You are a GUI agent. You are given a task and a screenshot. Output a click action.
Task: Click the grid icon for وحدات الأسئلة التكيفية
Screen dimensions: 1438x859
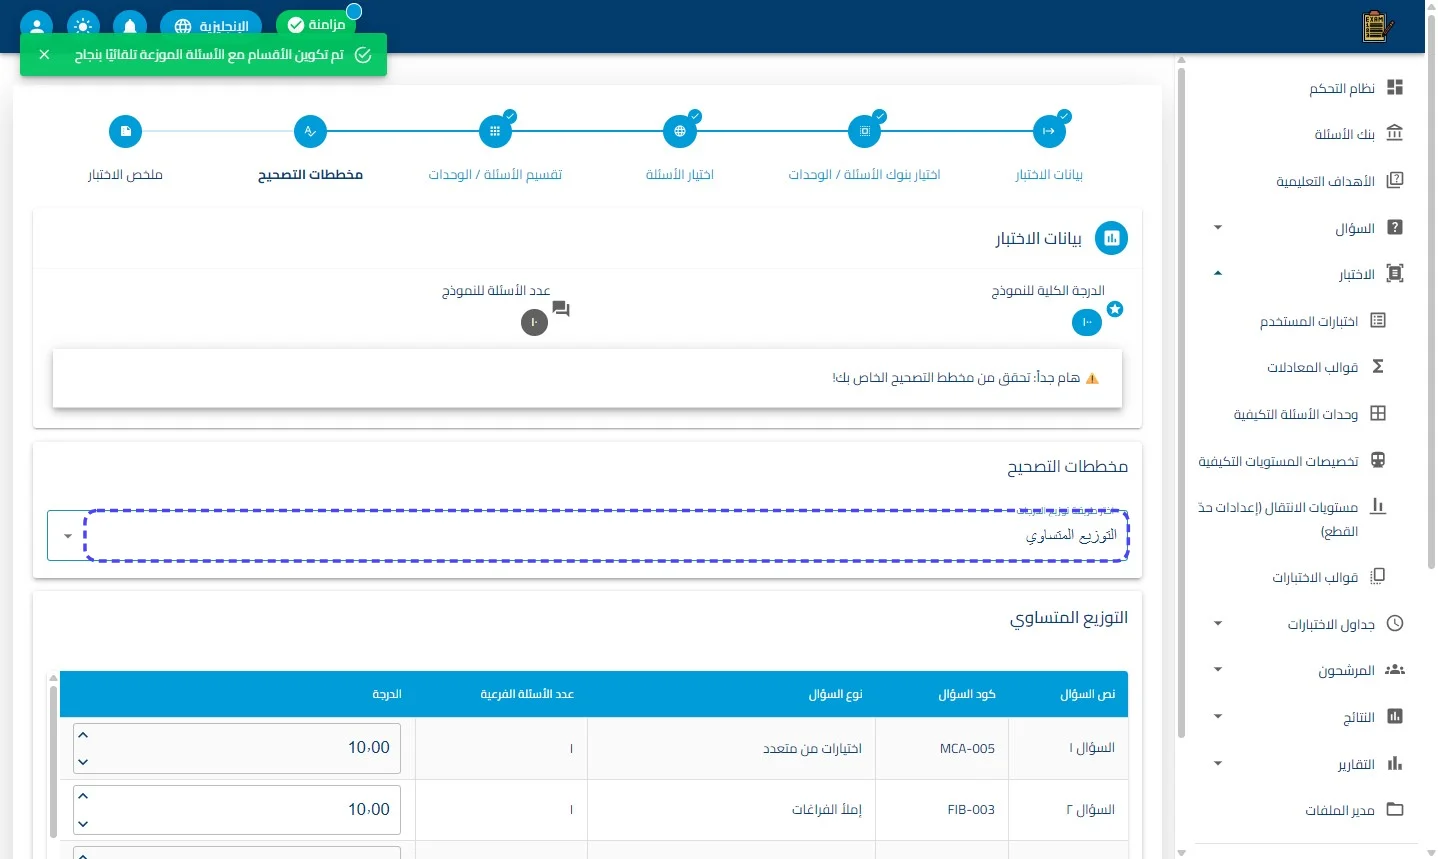coord(1378,413)
